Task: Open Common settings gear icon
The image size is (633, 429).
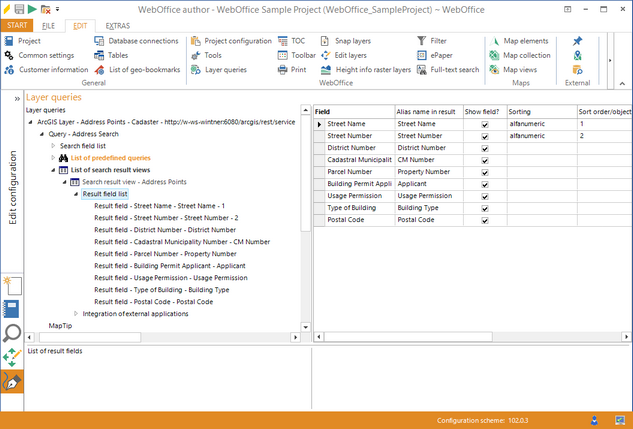Action: pos(9,55)
